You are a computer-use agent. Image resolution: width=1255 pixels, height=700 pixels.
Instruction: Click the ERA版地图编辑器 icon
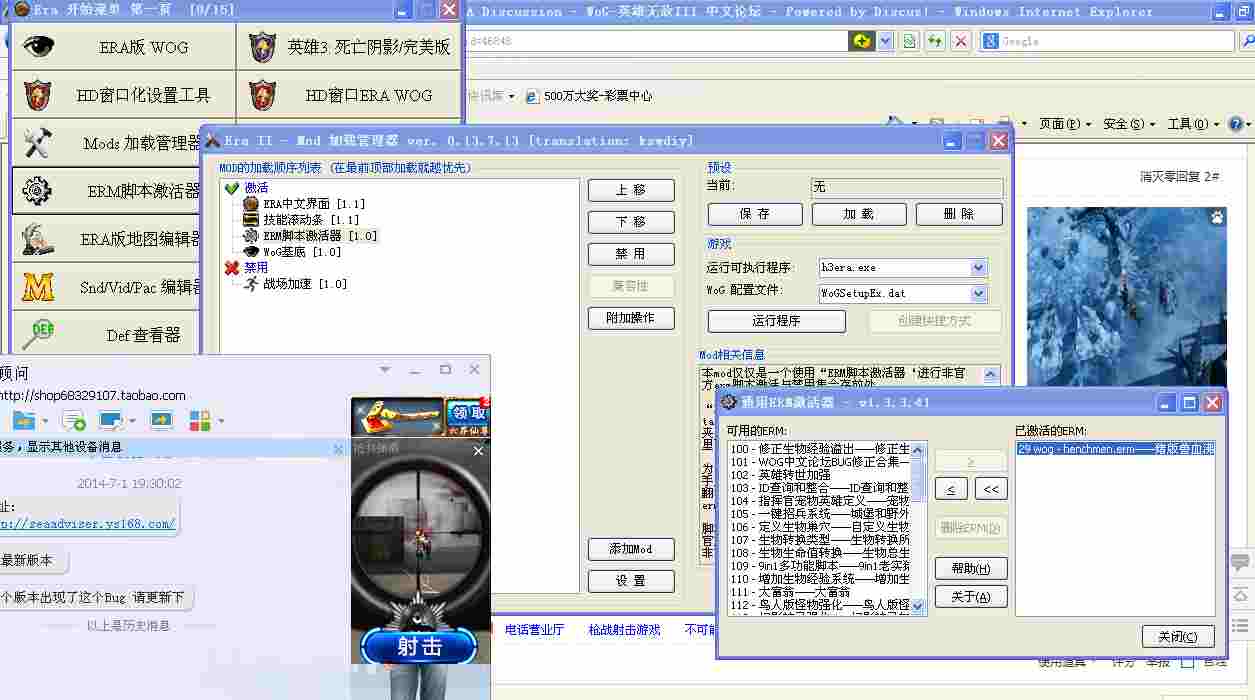click(38, 238)
